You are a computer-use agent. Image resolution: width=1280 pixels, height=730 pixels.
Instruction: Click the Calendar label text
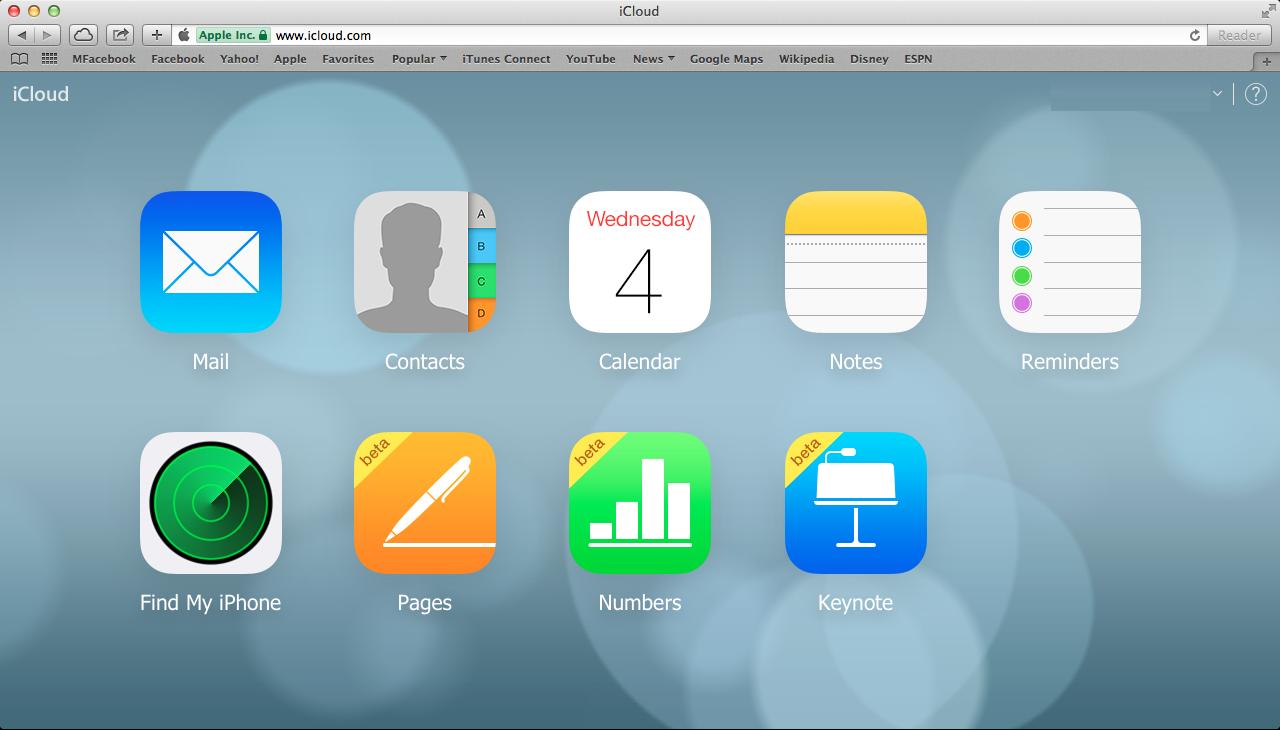coord(640,362)
